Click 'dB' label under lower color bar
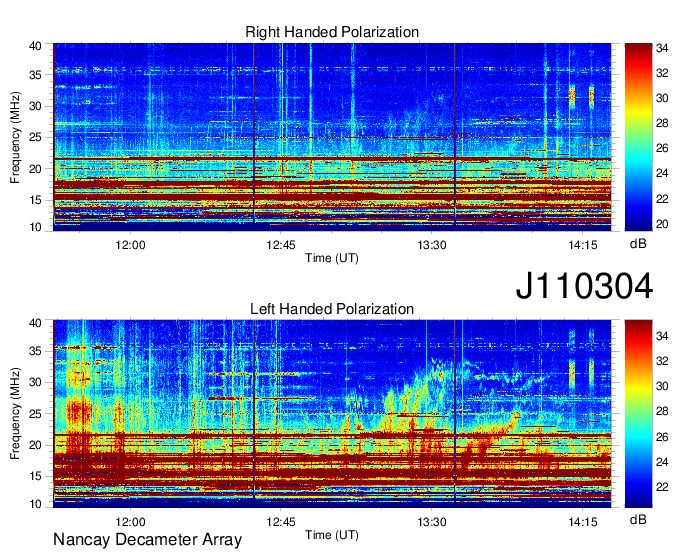The width and height of the screenshot is (680, 552). [638, 520]
